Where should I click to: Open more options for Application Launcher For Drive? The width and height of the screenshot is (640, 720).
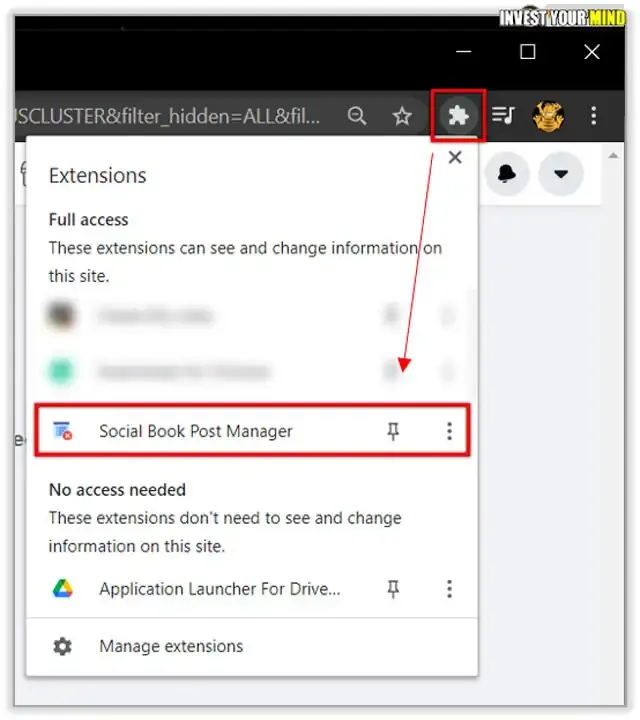(449, 589)
